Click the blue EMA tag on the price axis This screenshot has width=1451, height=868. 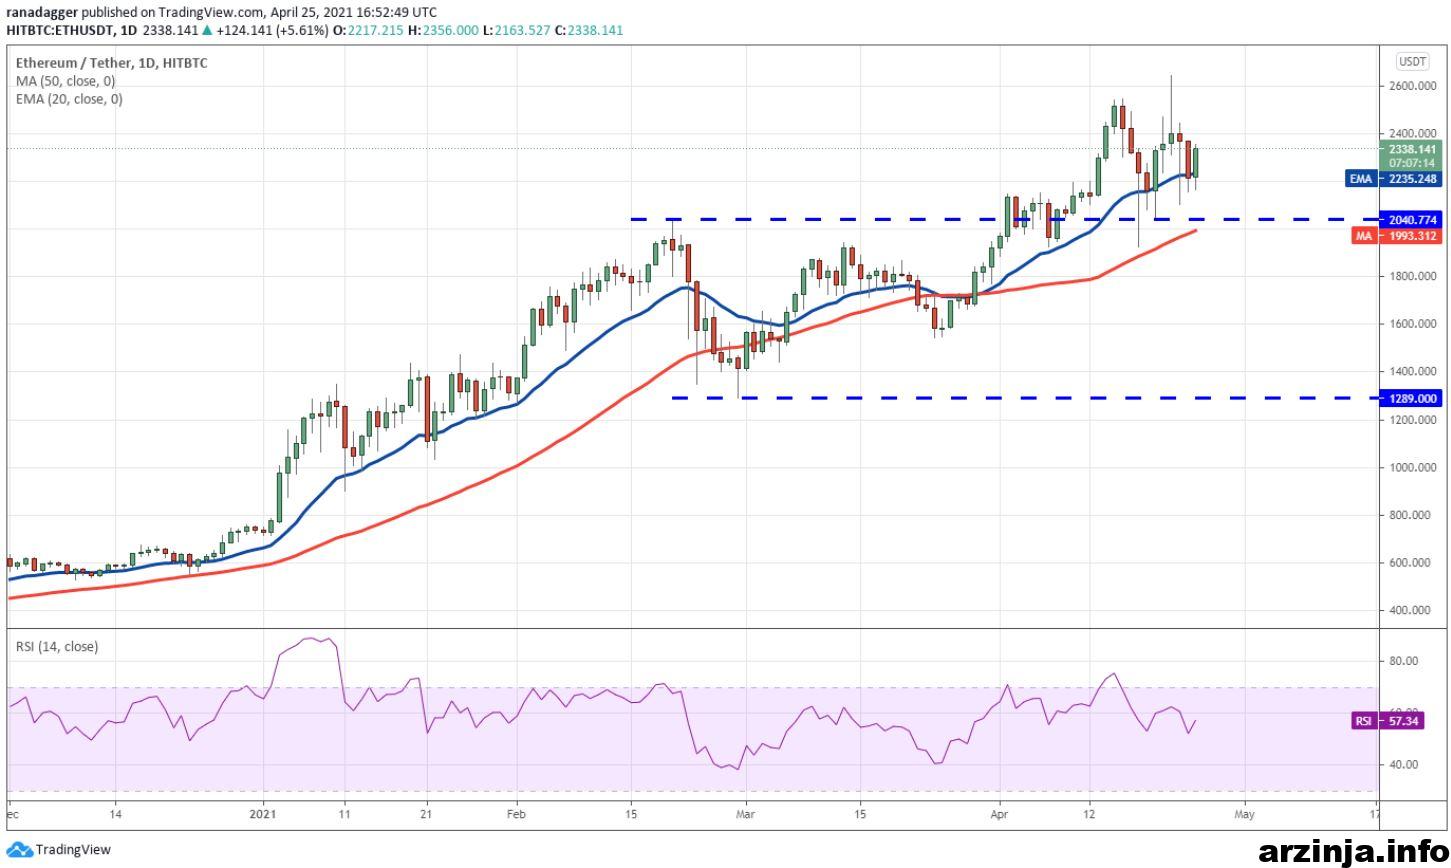pos(1360,179)
